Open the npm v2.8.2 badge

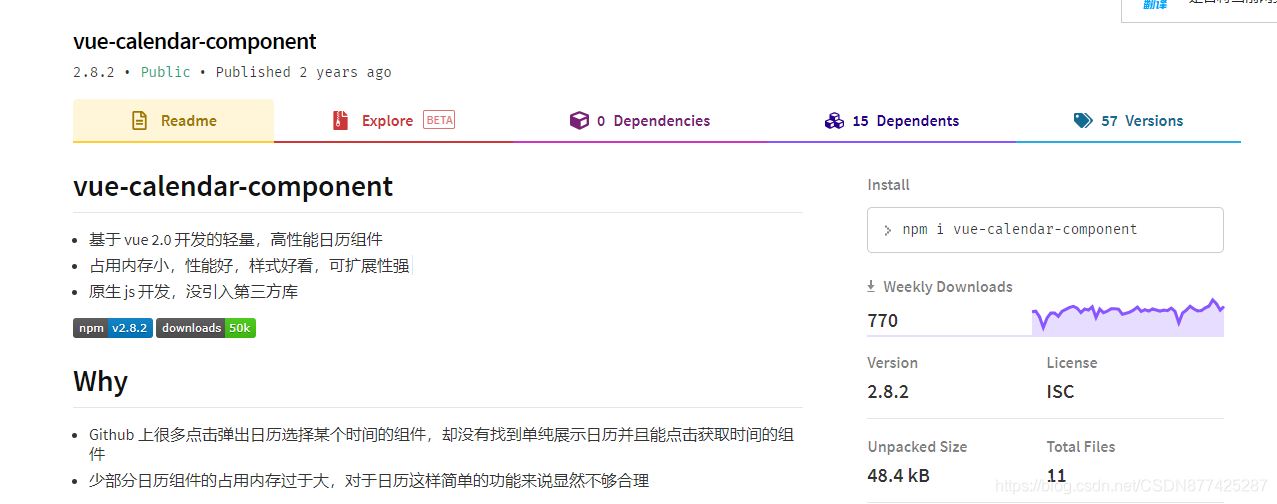[113, 328]
